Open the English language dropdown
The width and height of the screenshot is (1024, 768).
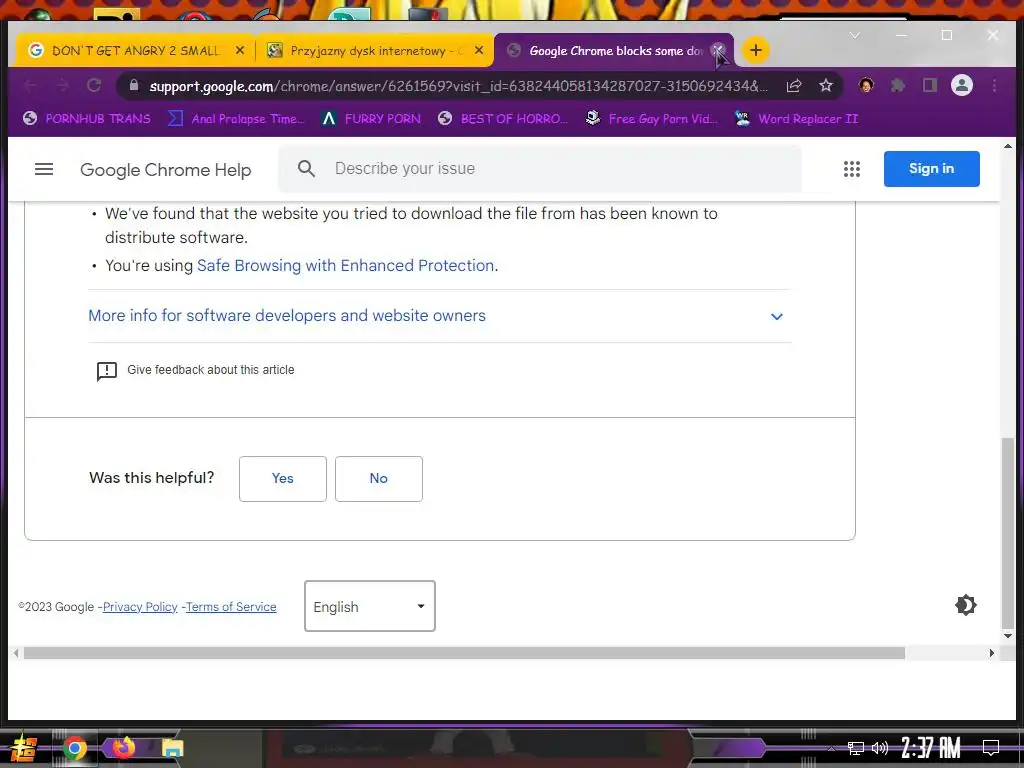click(370, 606)
